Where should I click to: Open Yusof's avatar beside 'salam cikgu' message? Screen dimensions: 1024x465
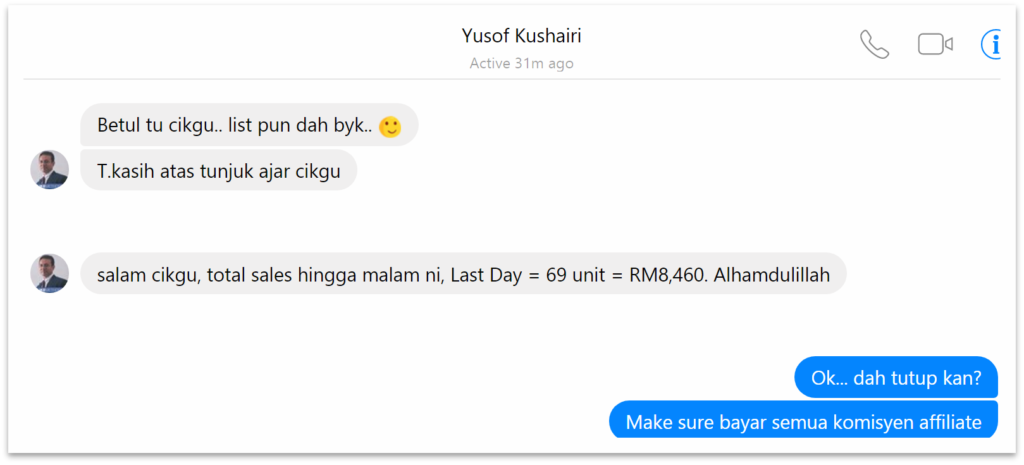(x=50, y=273)
